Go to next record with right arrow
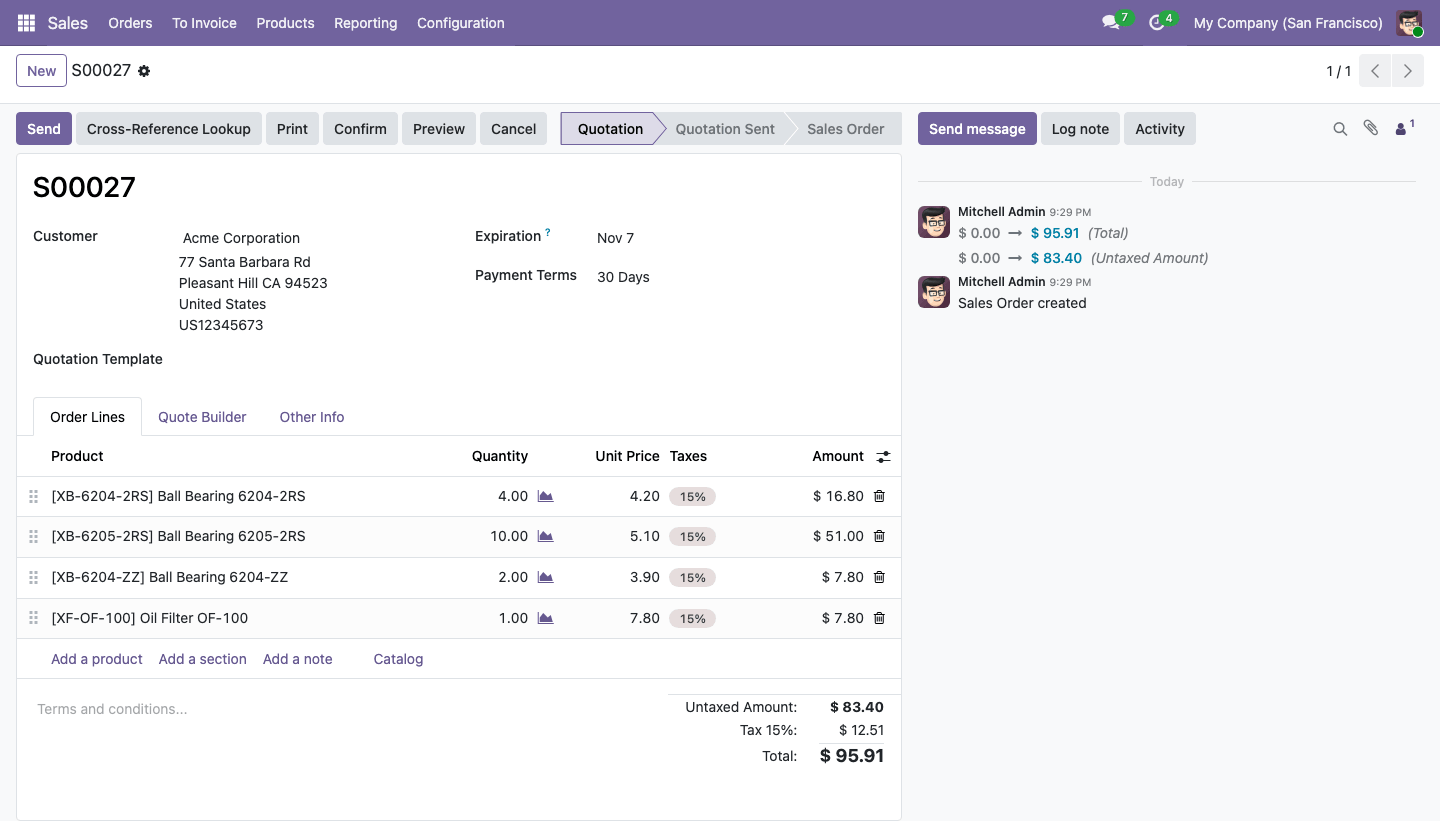The width and height of the screenshot is (1440, 821). (1407, 71)
